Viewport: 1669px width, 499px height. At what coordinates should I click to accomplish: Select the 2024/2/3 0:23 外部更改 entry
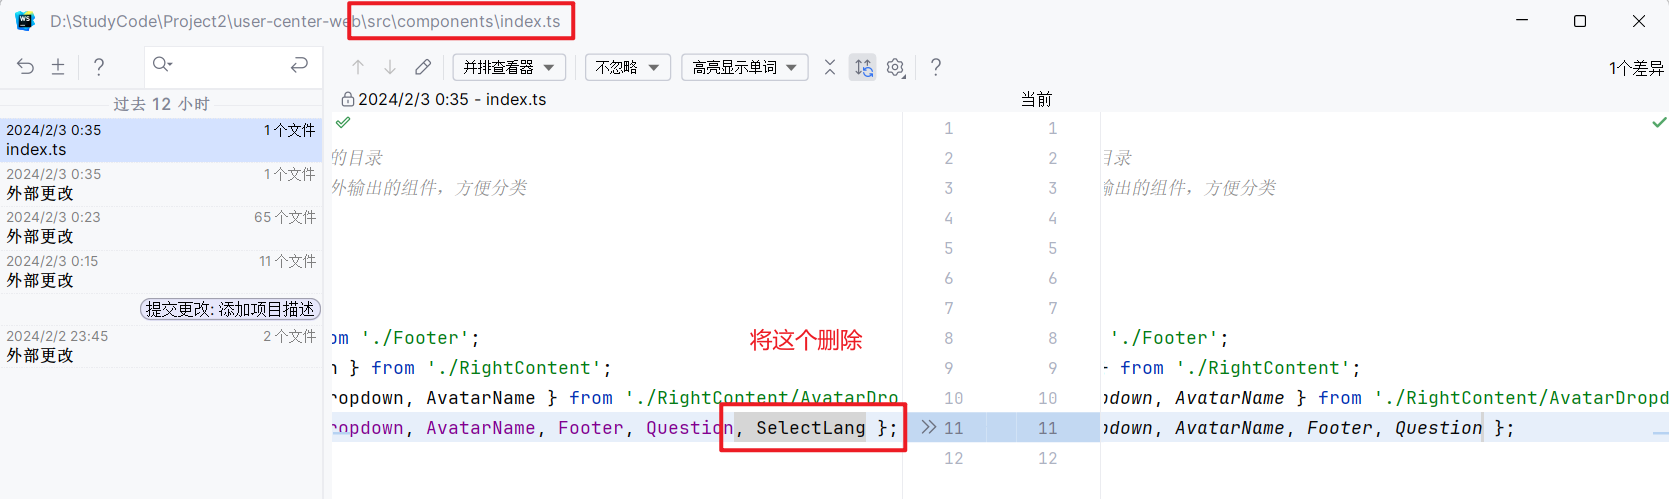[x=160, y=227]
